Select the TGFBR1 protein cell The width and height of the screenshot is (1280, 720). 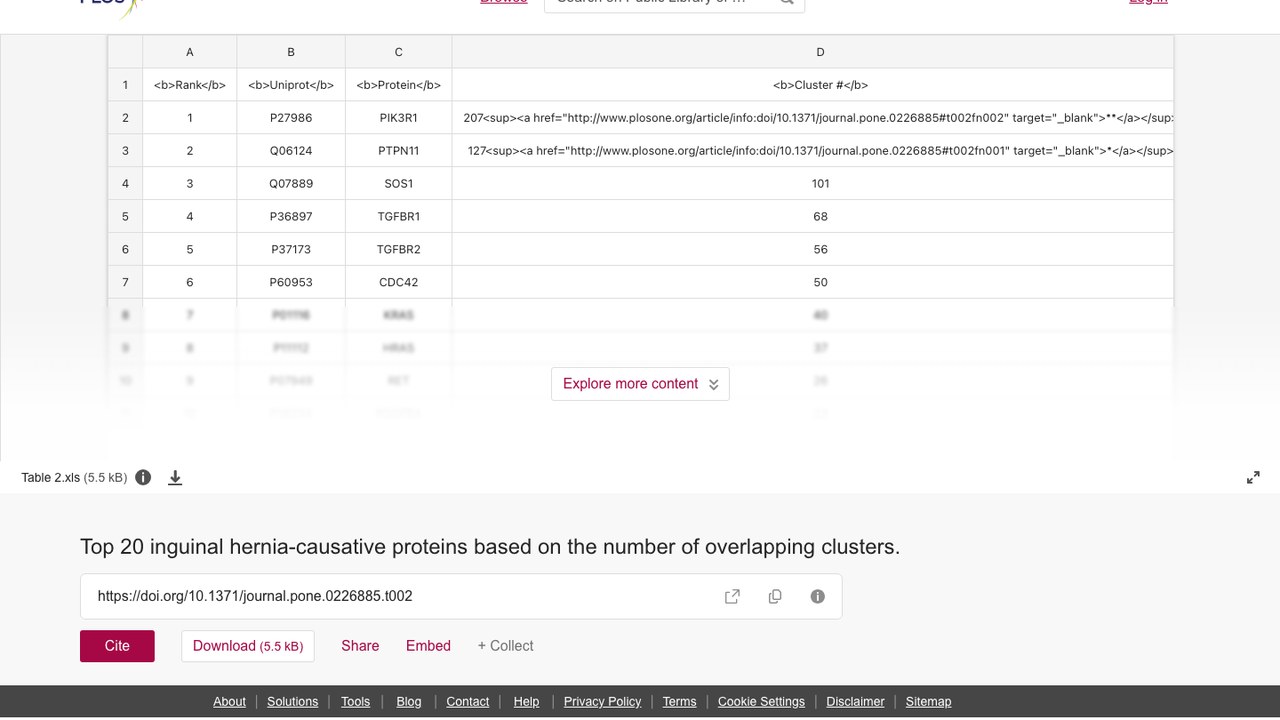[398, 217]
